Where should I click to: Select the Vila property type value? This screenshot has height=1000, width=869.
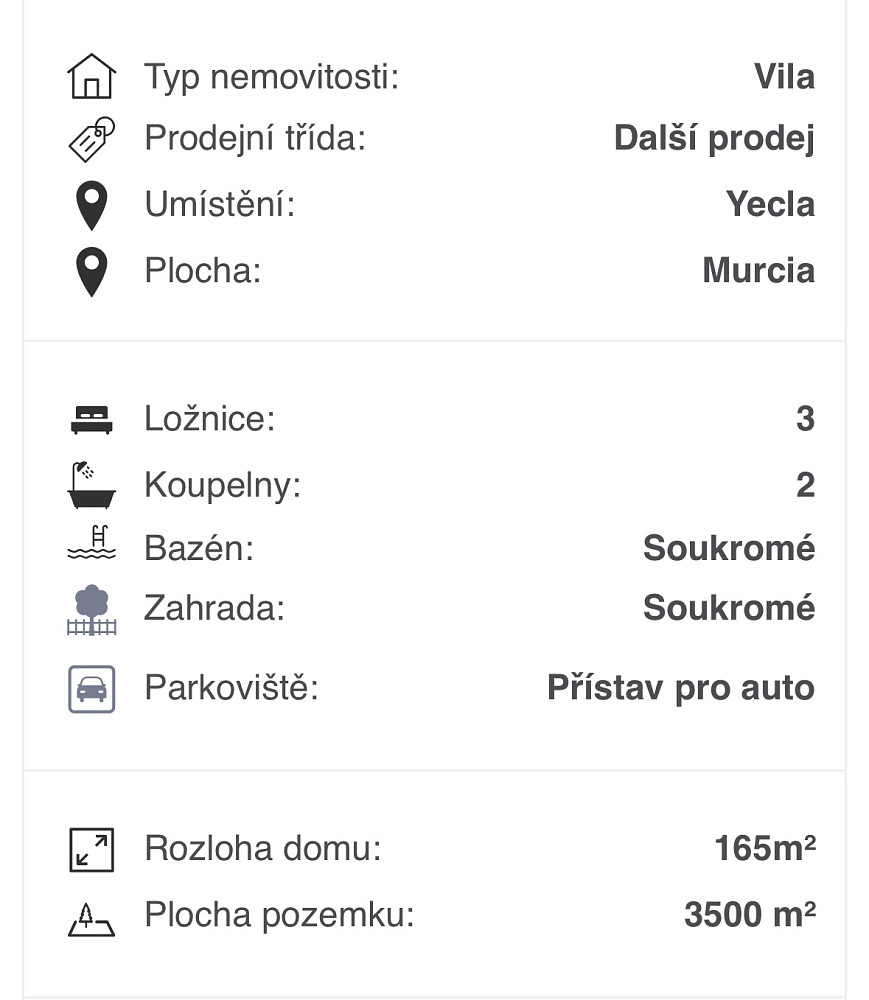coord(784,77)
